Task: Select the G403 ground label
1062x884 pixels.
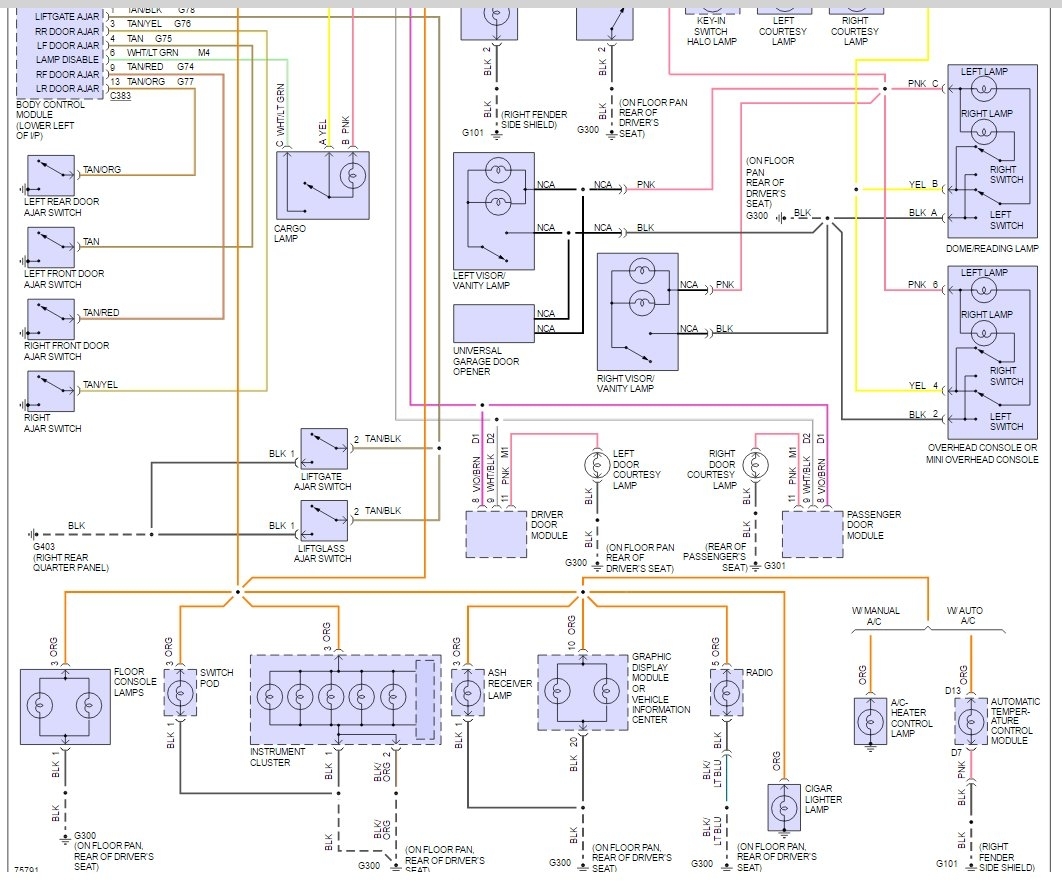Action: pos(44,546)
